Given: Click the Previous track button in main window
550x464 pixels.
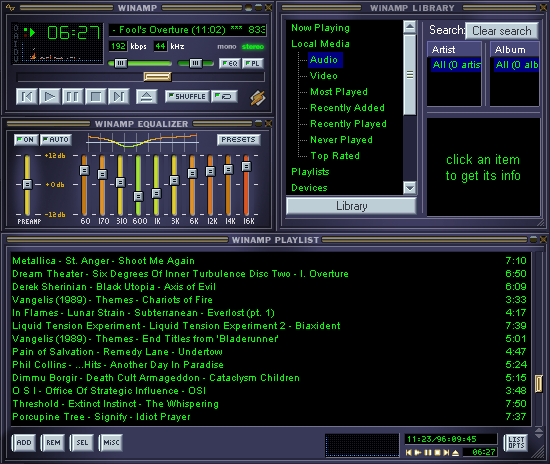Looking at the screenshot, I should point(27,96).
